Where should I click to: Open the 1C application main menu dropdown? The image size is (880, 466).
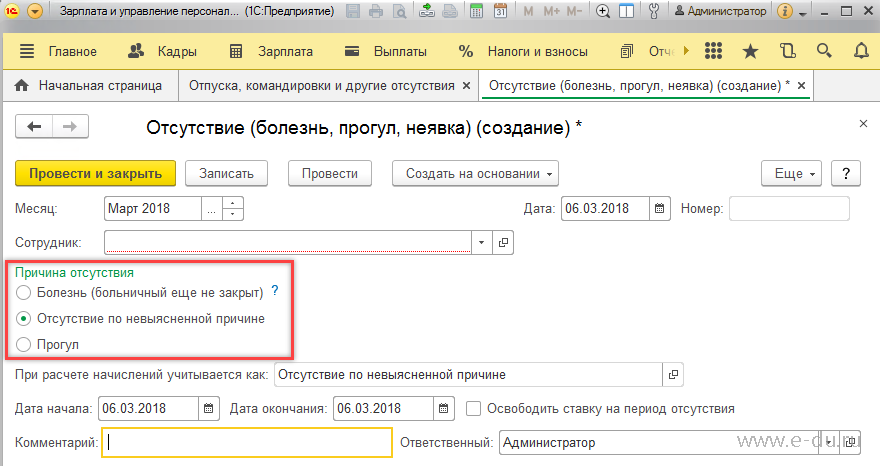35,11
